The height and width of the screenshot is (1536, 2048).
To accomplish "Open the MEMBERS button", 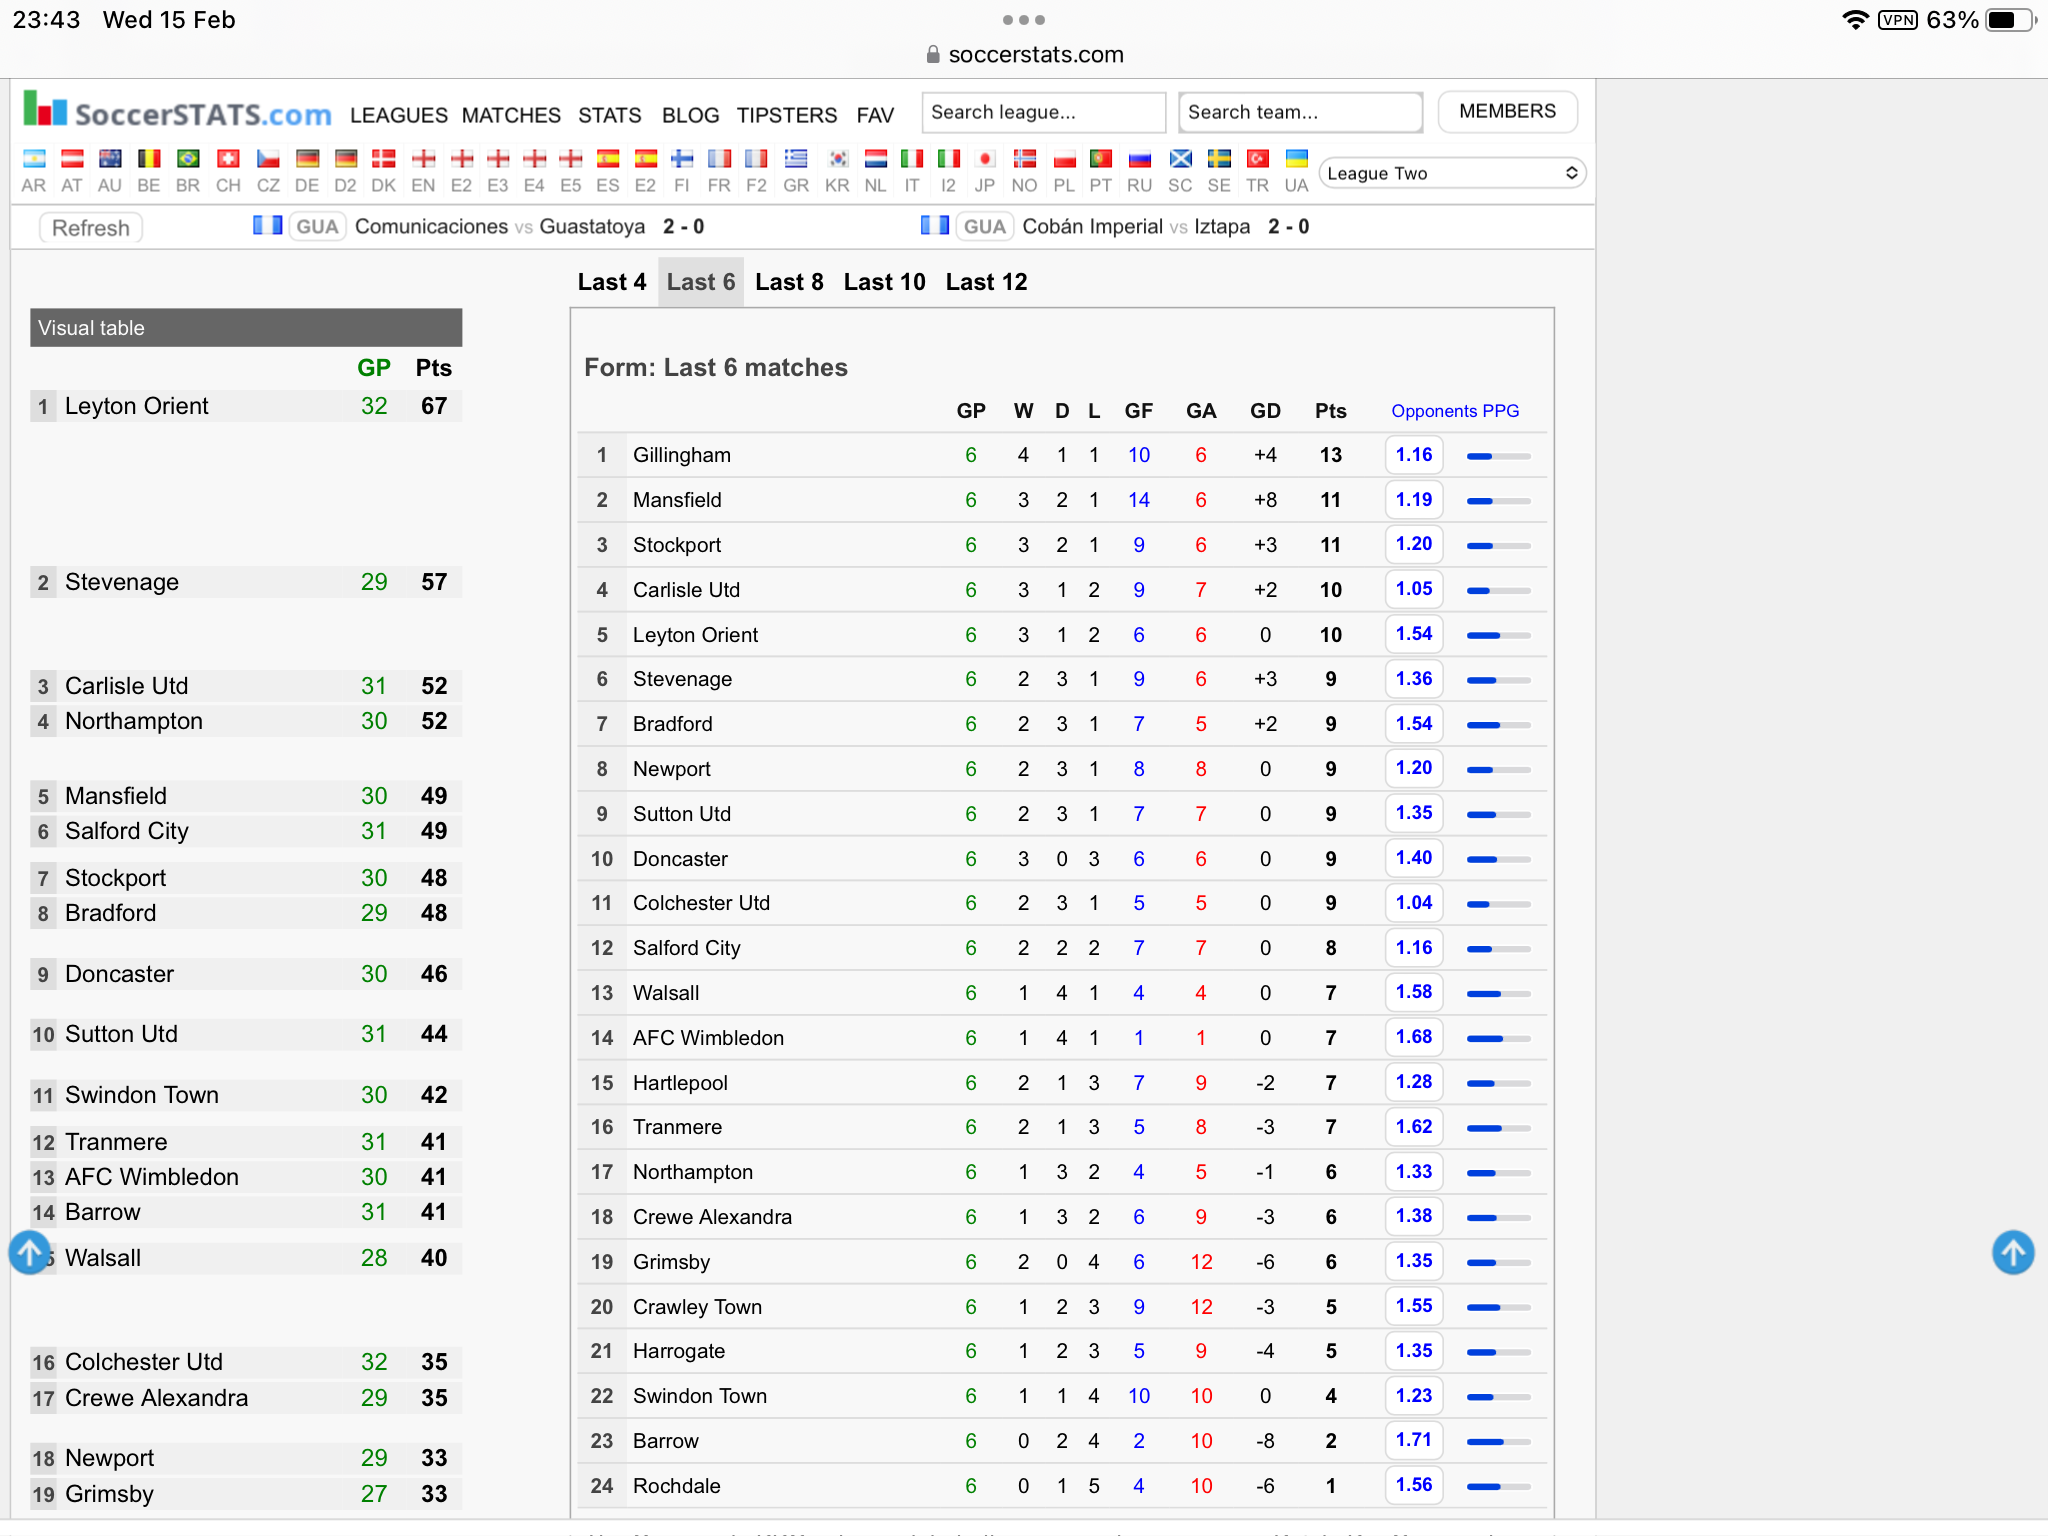I will pyautogui.click(x=1507, y=111).
